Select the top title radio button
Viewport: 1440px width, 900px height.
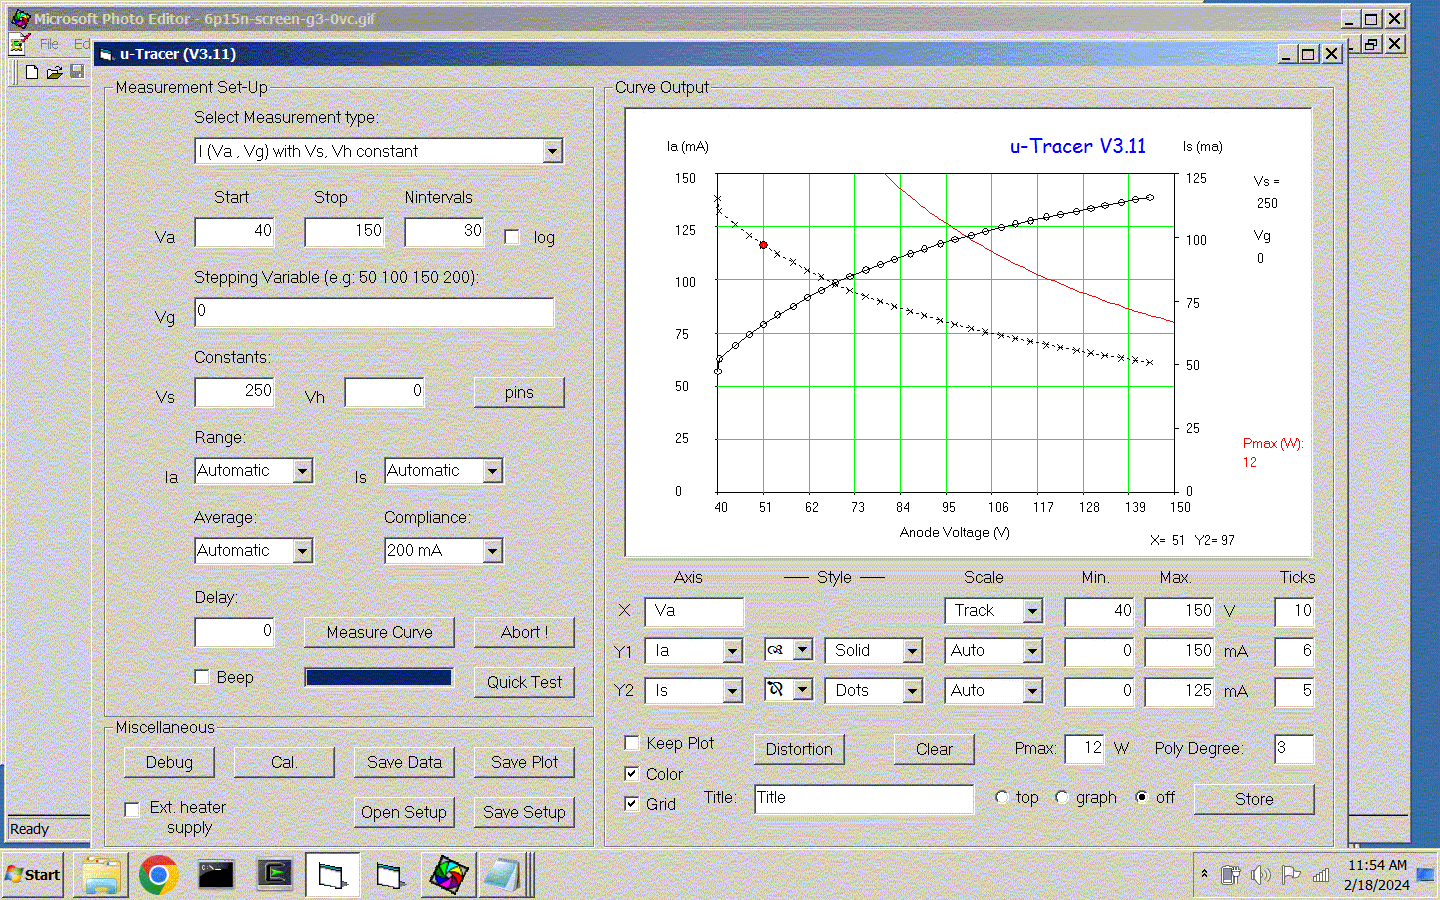tap(1002, 797)
